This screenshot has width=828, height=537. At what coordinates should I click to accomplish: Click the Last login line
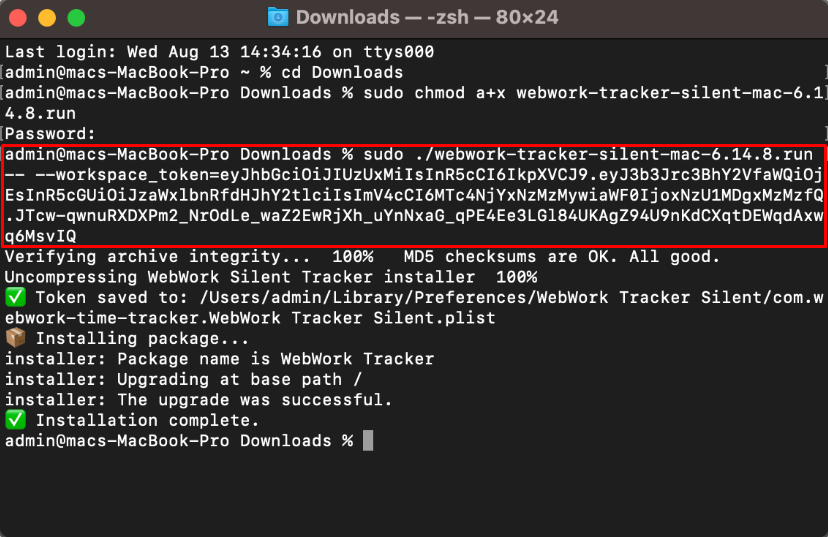[220, 52]
